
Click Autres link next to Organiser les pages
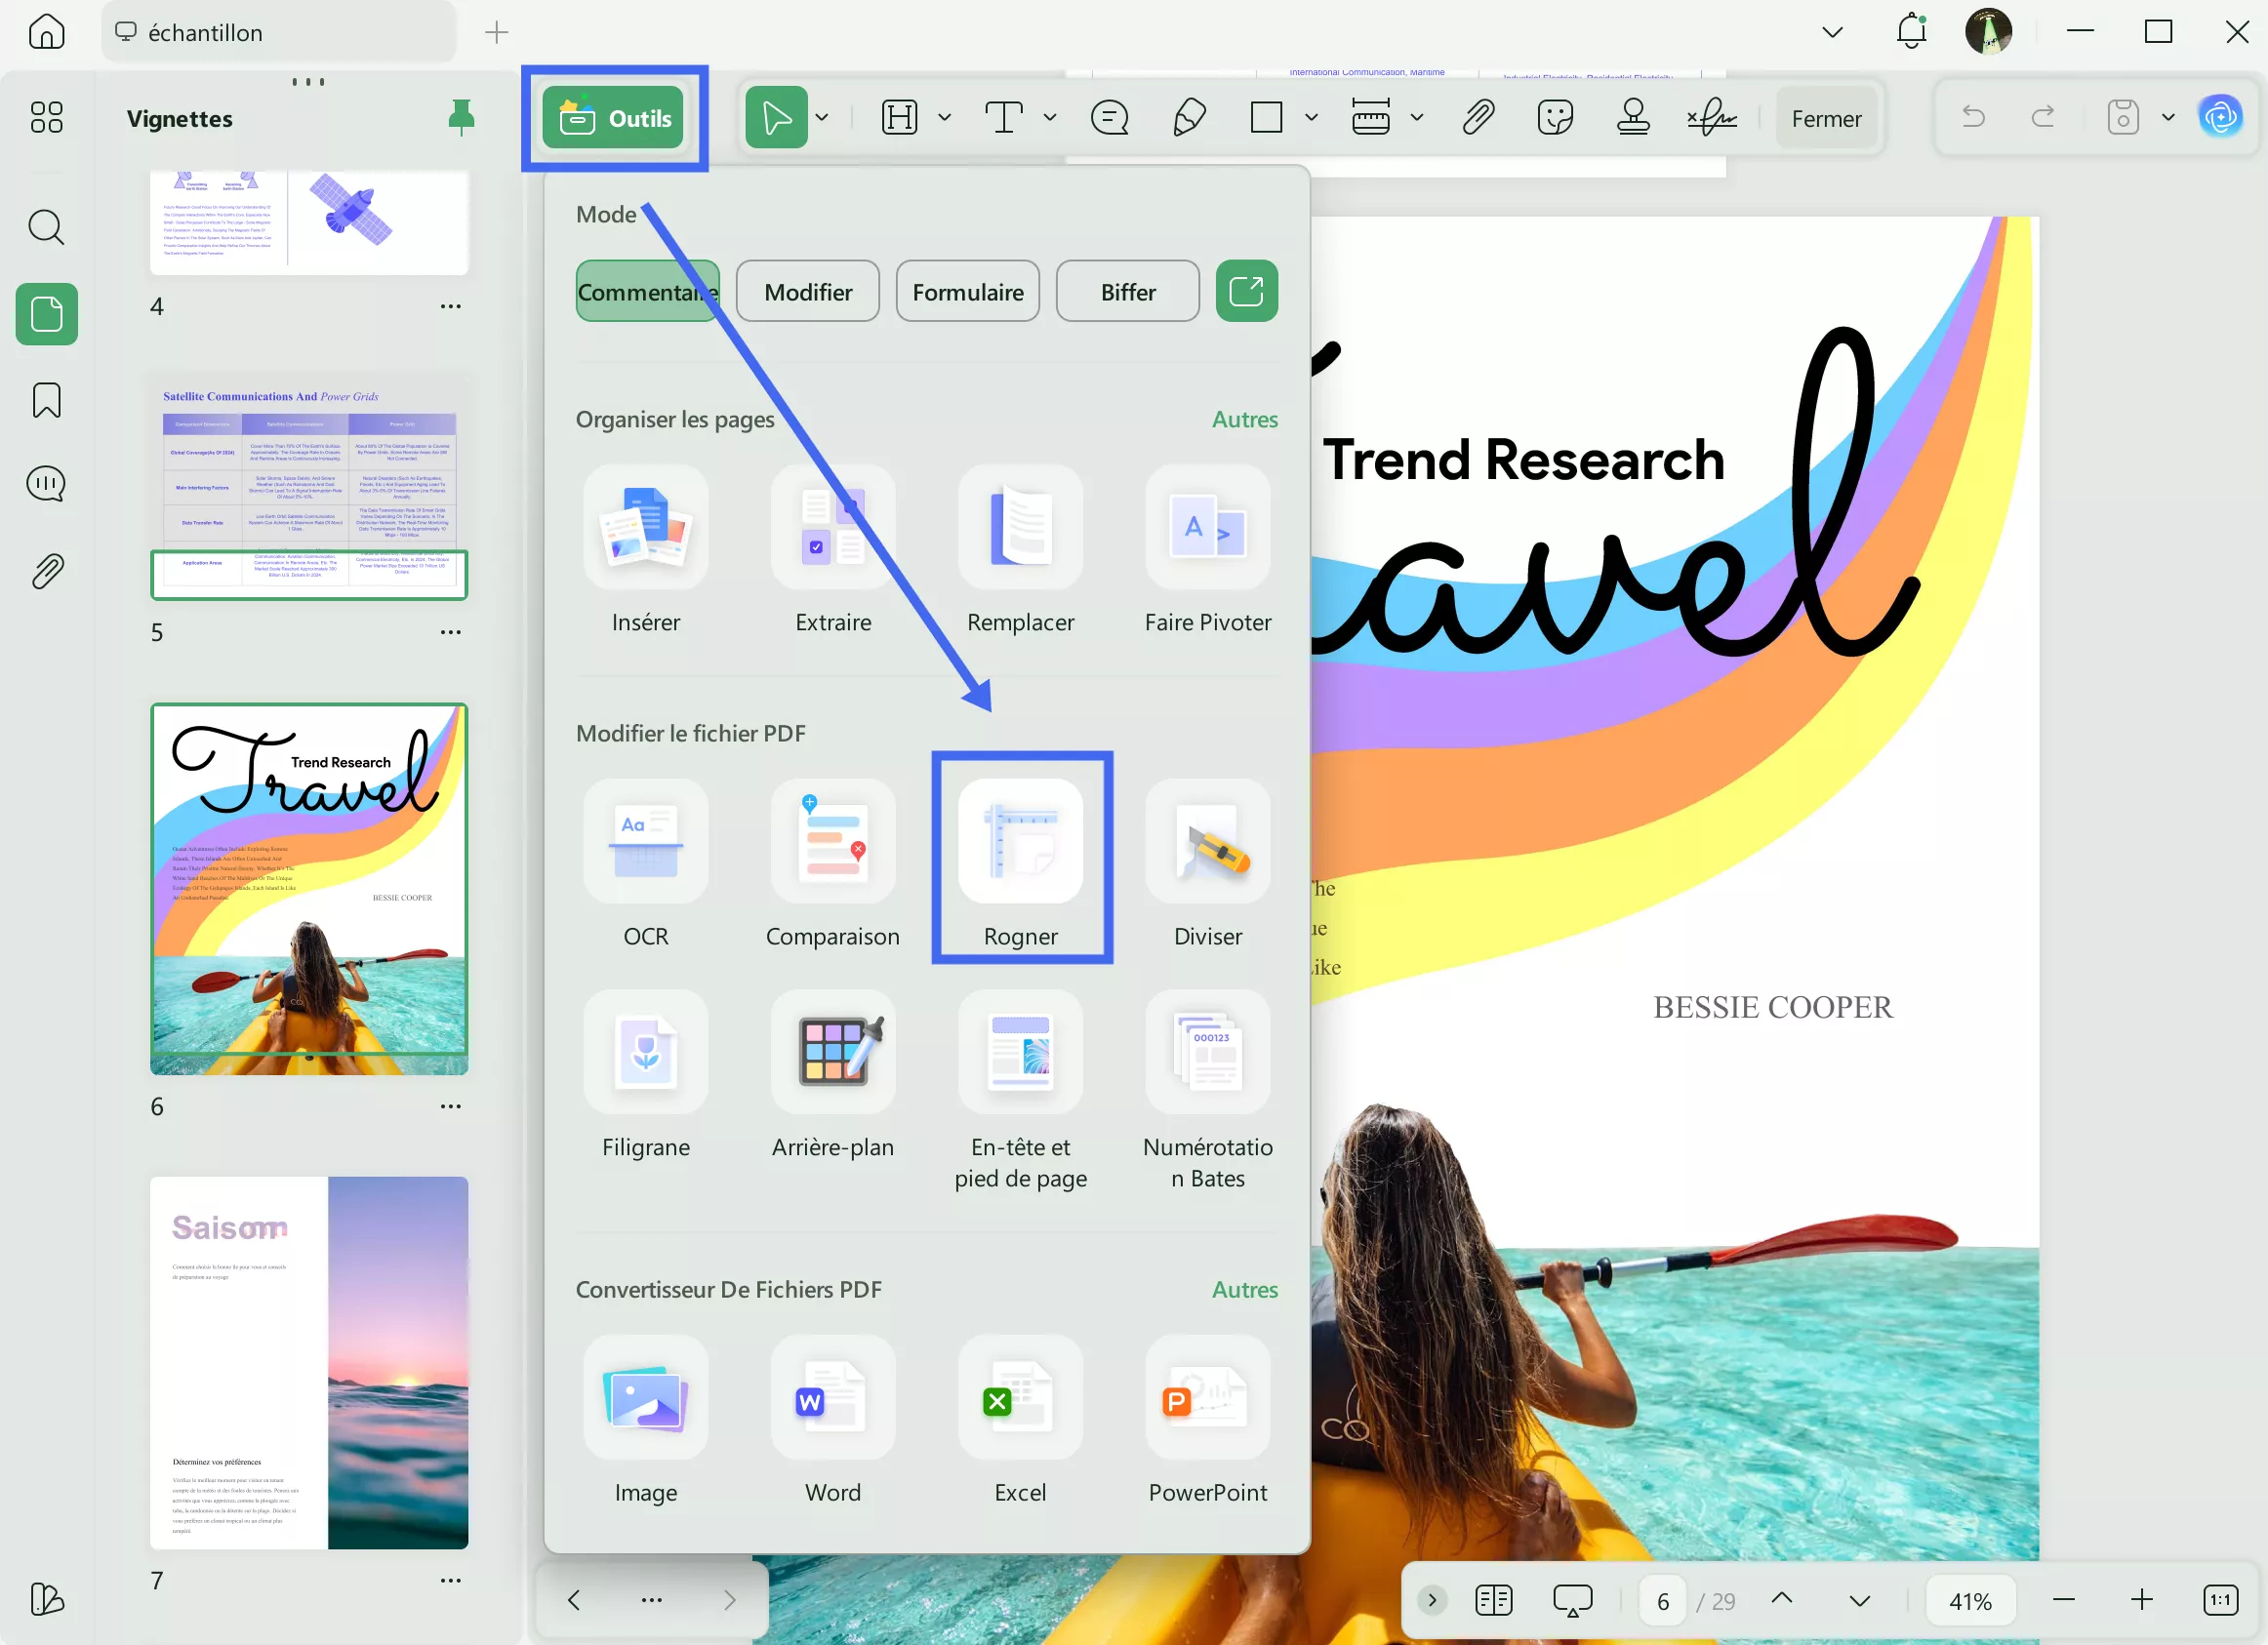[x=1243, y=419]
